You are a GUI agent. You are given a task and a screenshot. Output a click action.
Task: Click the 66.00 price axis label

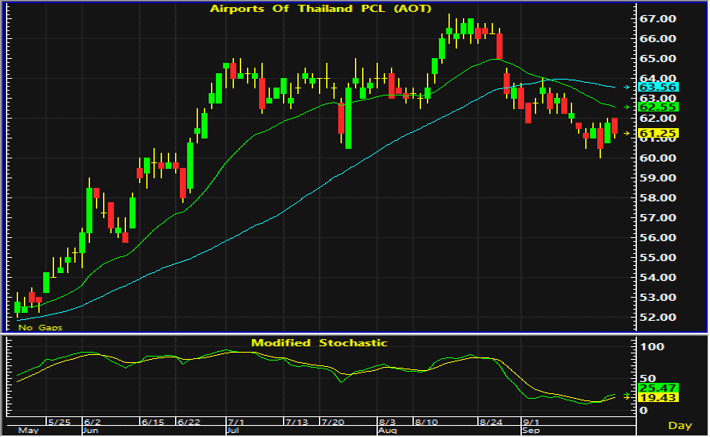[x=657, y=38]
